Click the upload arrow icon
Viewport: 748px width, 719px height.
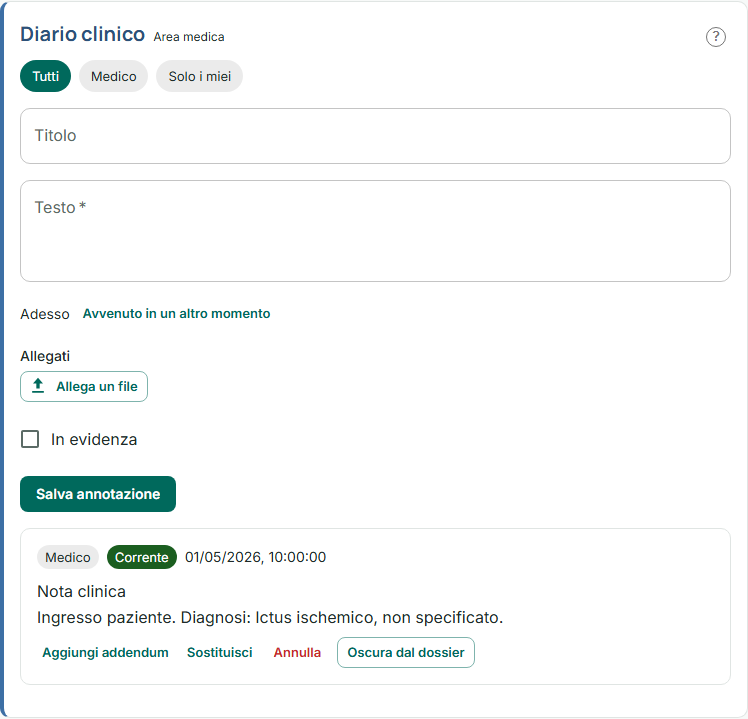[38, 386]
